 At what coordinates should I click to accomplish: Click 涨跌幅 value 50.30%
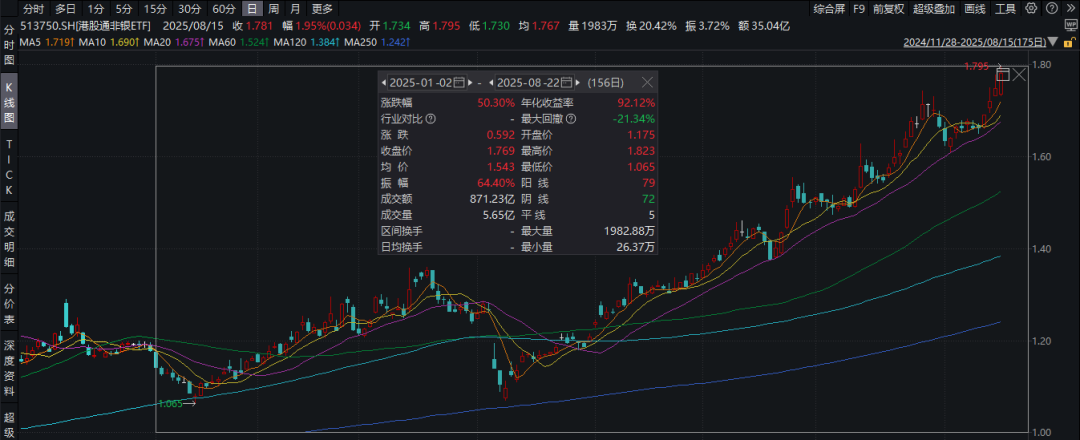point(496,103)
